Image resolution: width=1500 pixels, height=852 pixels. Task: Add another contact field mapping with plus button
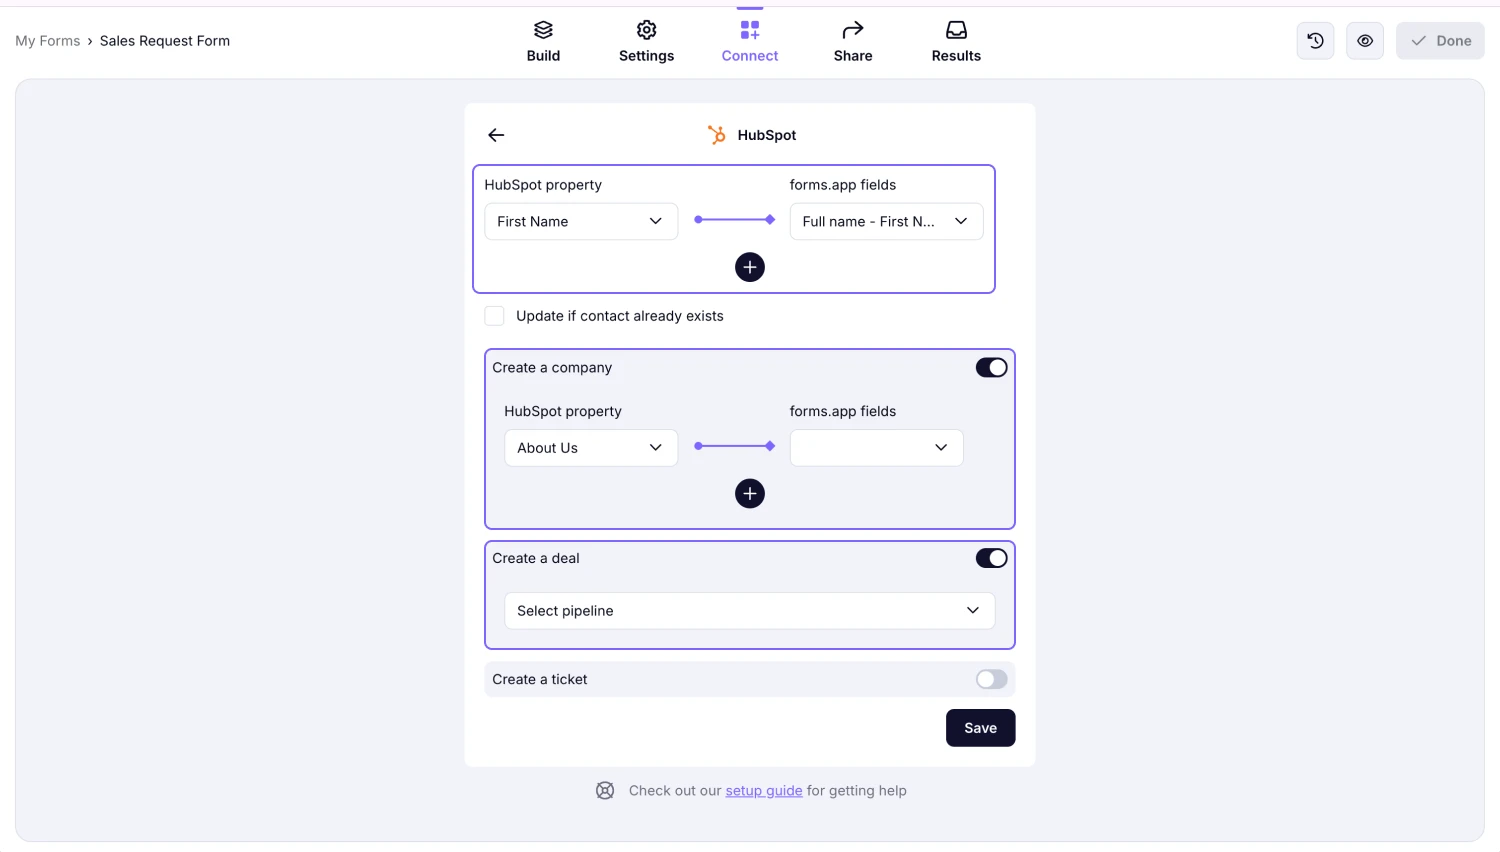(749, 267)
